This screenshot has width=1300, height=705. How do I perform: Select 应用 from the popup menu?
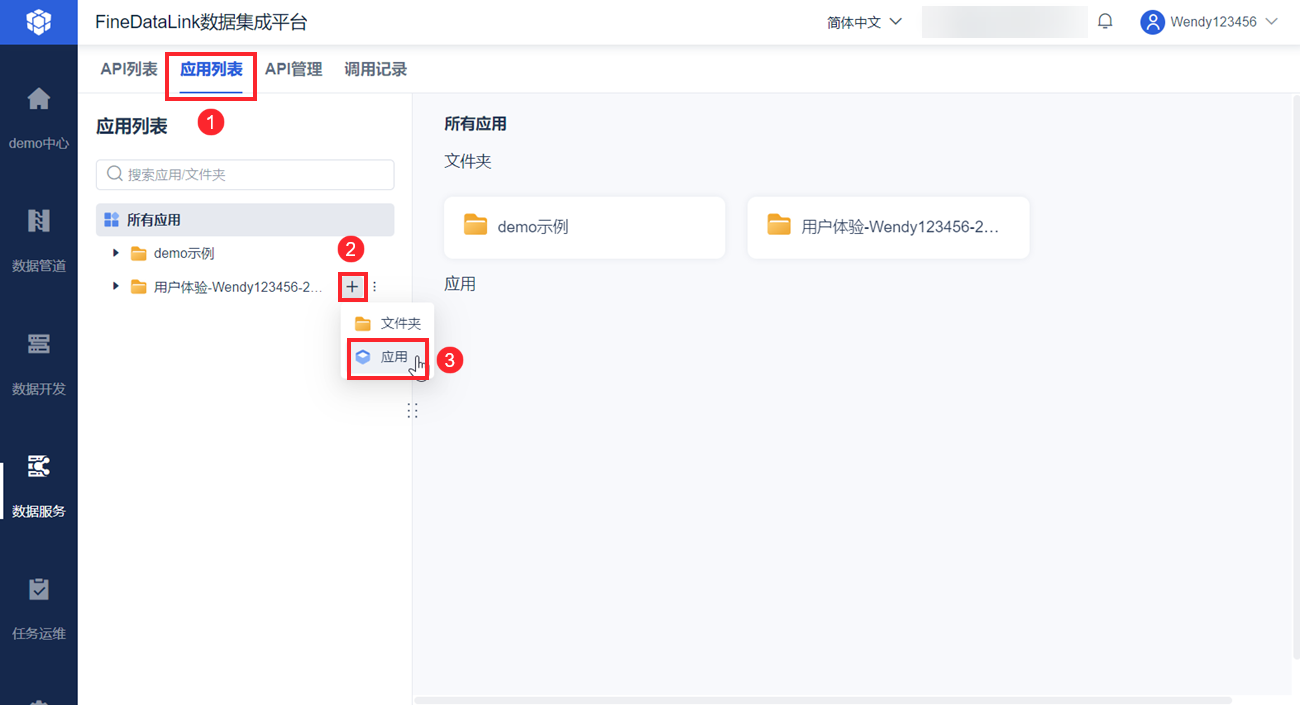click(x=387, y=357)
